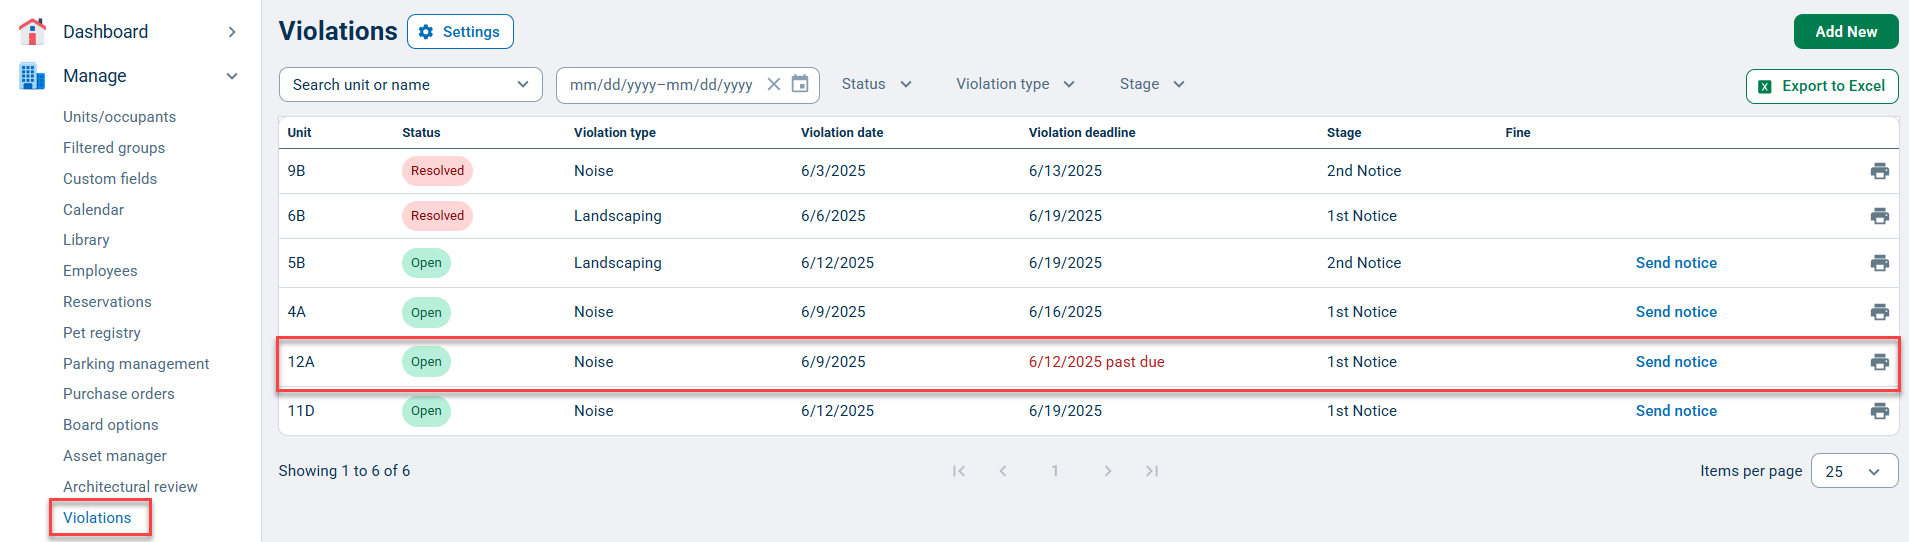Image resolution: width=1909 pixels, height=542 pixels.
Task: Open Board options in the sidebar
Action: coord(111,425)
